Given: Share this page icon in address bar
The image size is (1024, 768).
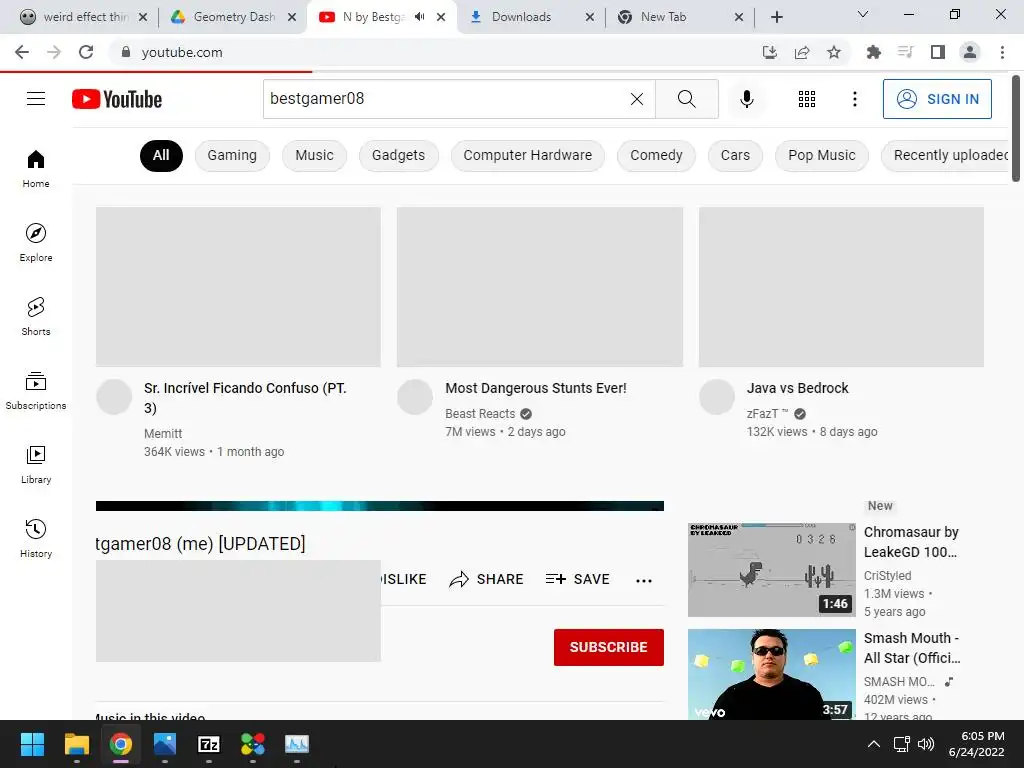Looking at the screenshot, I should (802, 52).
